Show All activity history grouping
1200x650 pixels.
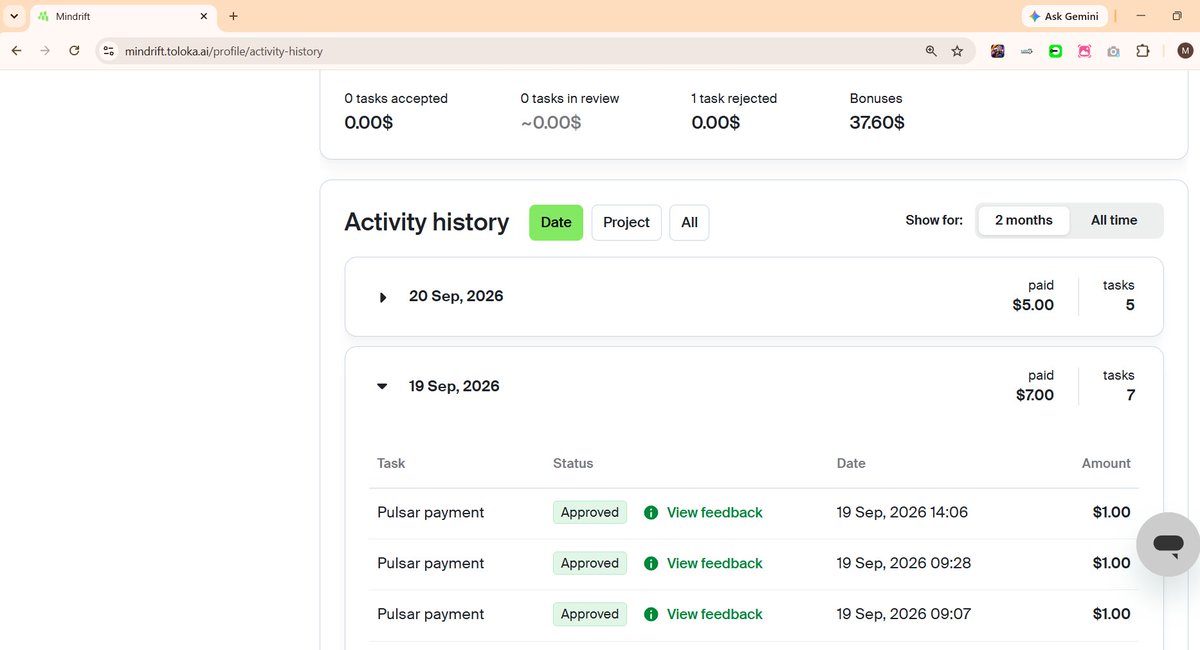689,222
